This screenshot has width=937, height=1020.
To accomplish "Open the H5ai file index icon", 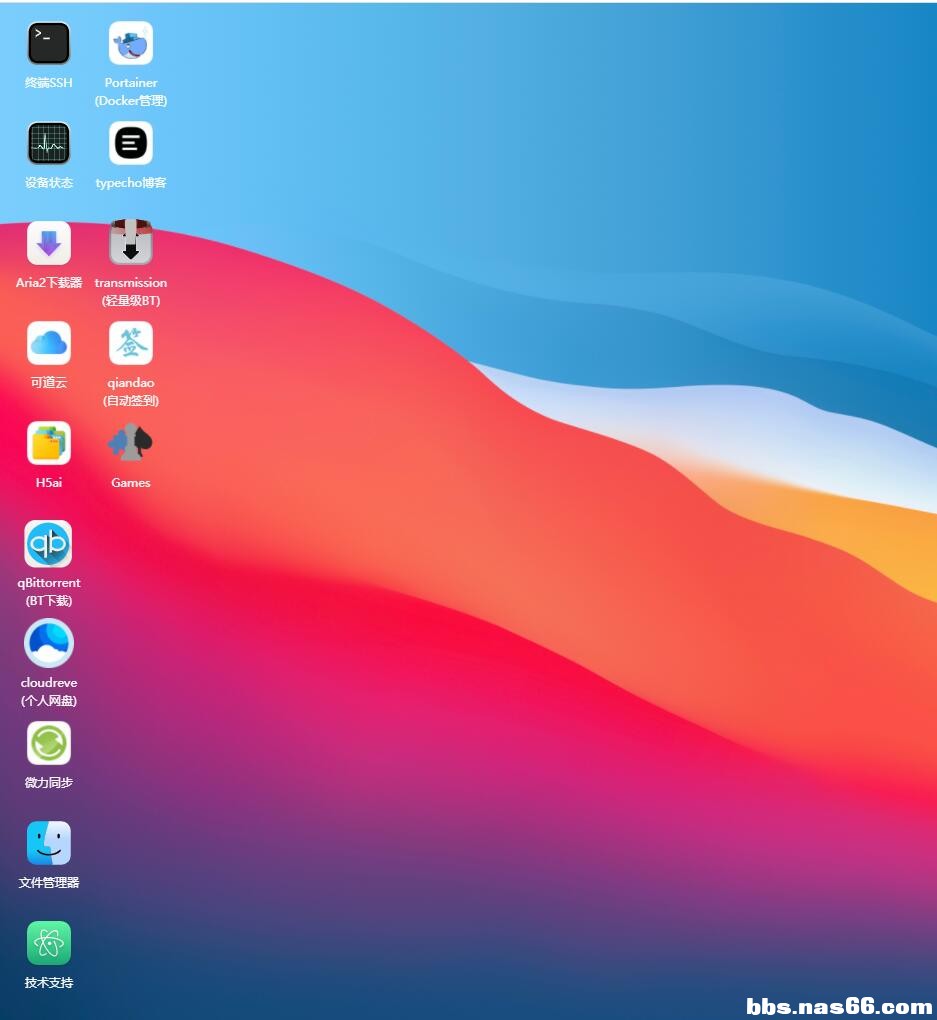I will [x=49, y=444].
